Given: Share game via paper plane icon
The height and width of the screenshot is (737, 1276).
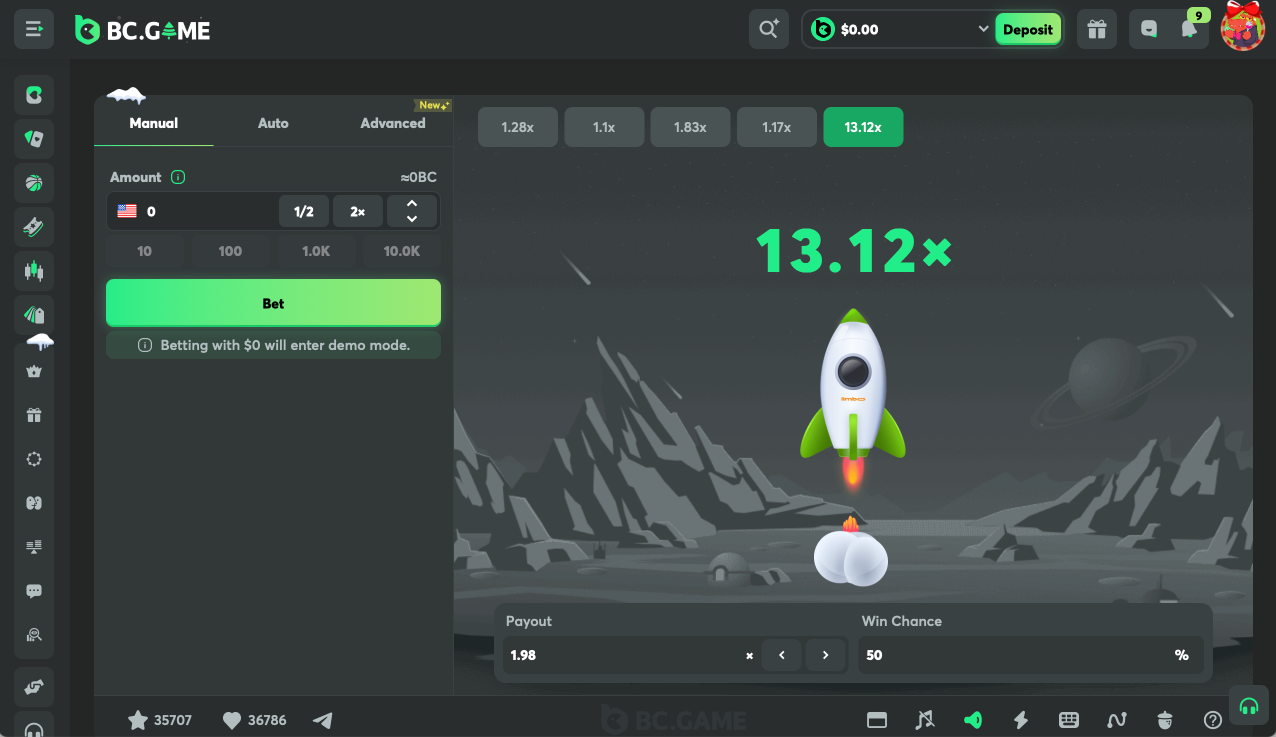Looking at the screenshot, I should point(322,720).
